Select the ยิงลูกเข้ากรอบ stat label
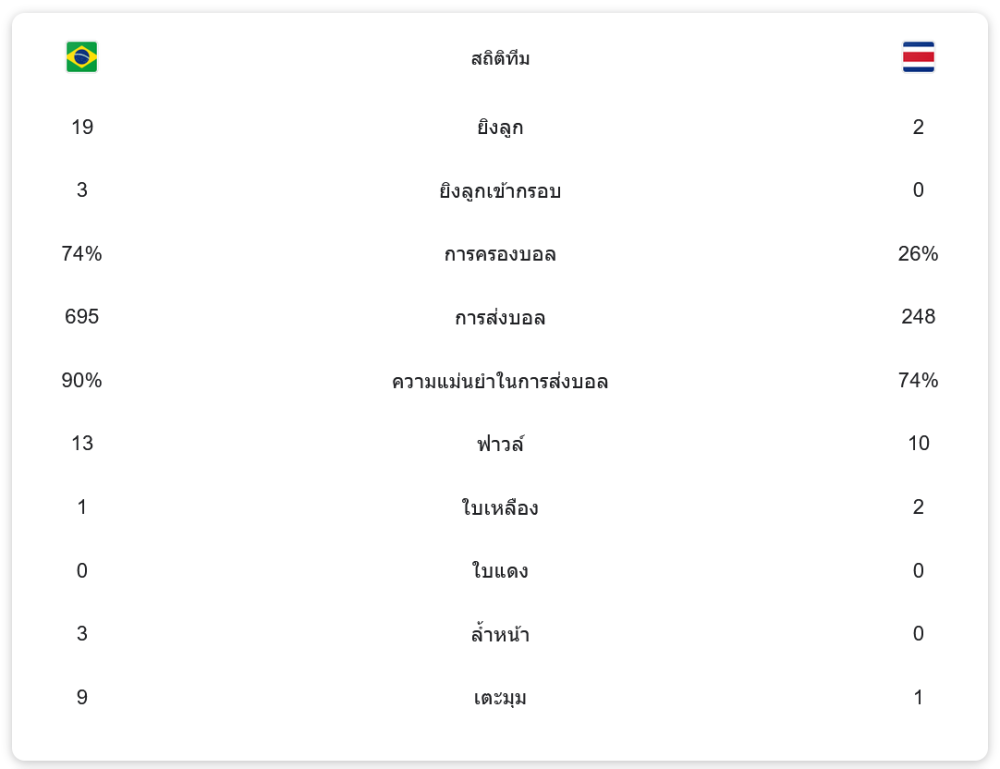This screenshot has width=1000, height=769. (x=500, y=191)
